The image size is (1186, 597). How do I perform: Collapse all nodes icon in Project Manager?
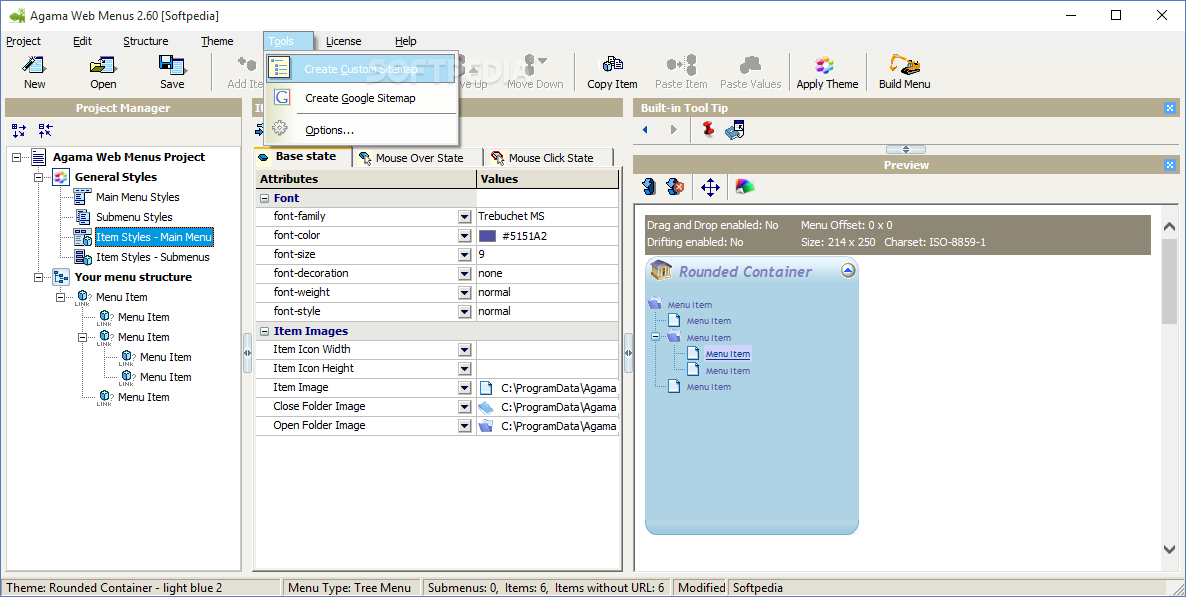click(x=45, y=131)
